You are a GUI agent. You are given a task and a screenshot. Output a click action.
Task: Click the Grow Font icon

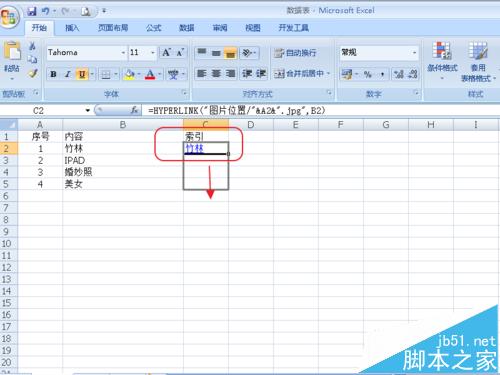[166, 53]
